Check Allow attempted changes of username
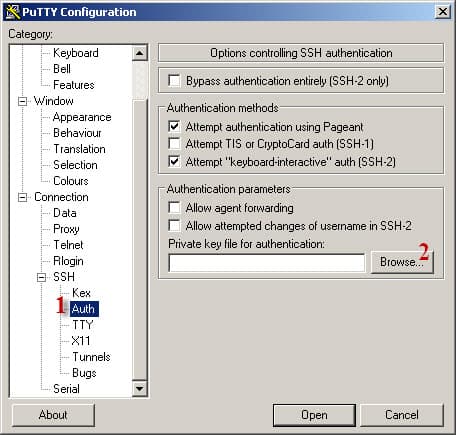 [x=174, y=226]
